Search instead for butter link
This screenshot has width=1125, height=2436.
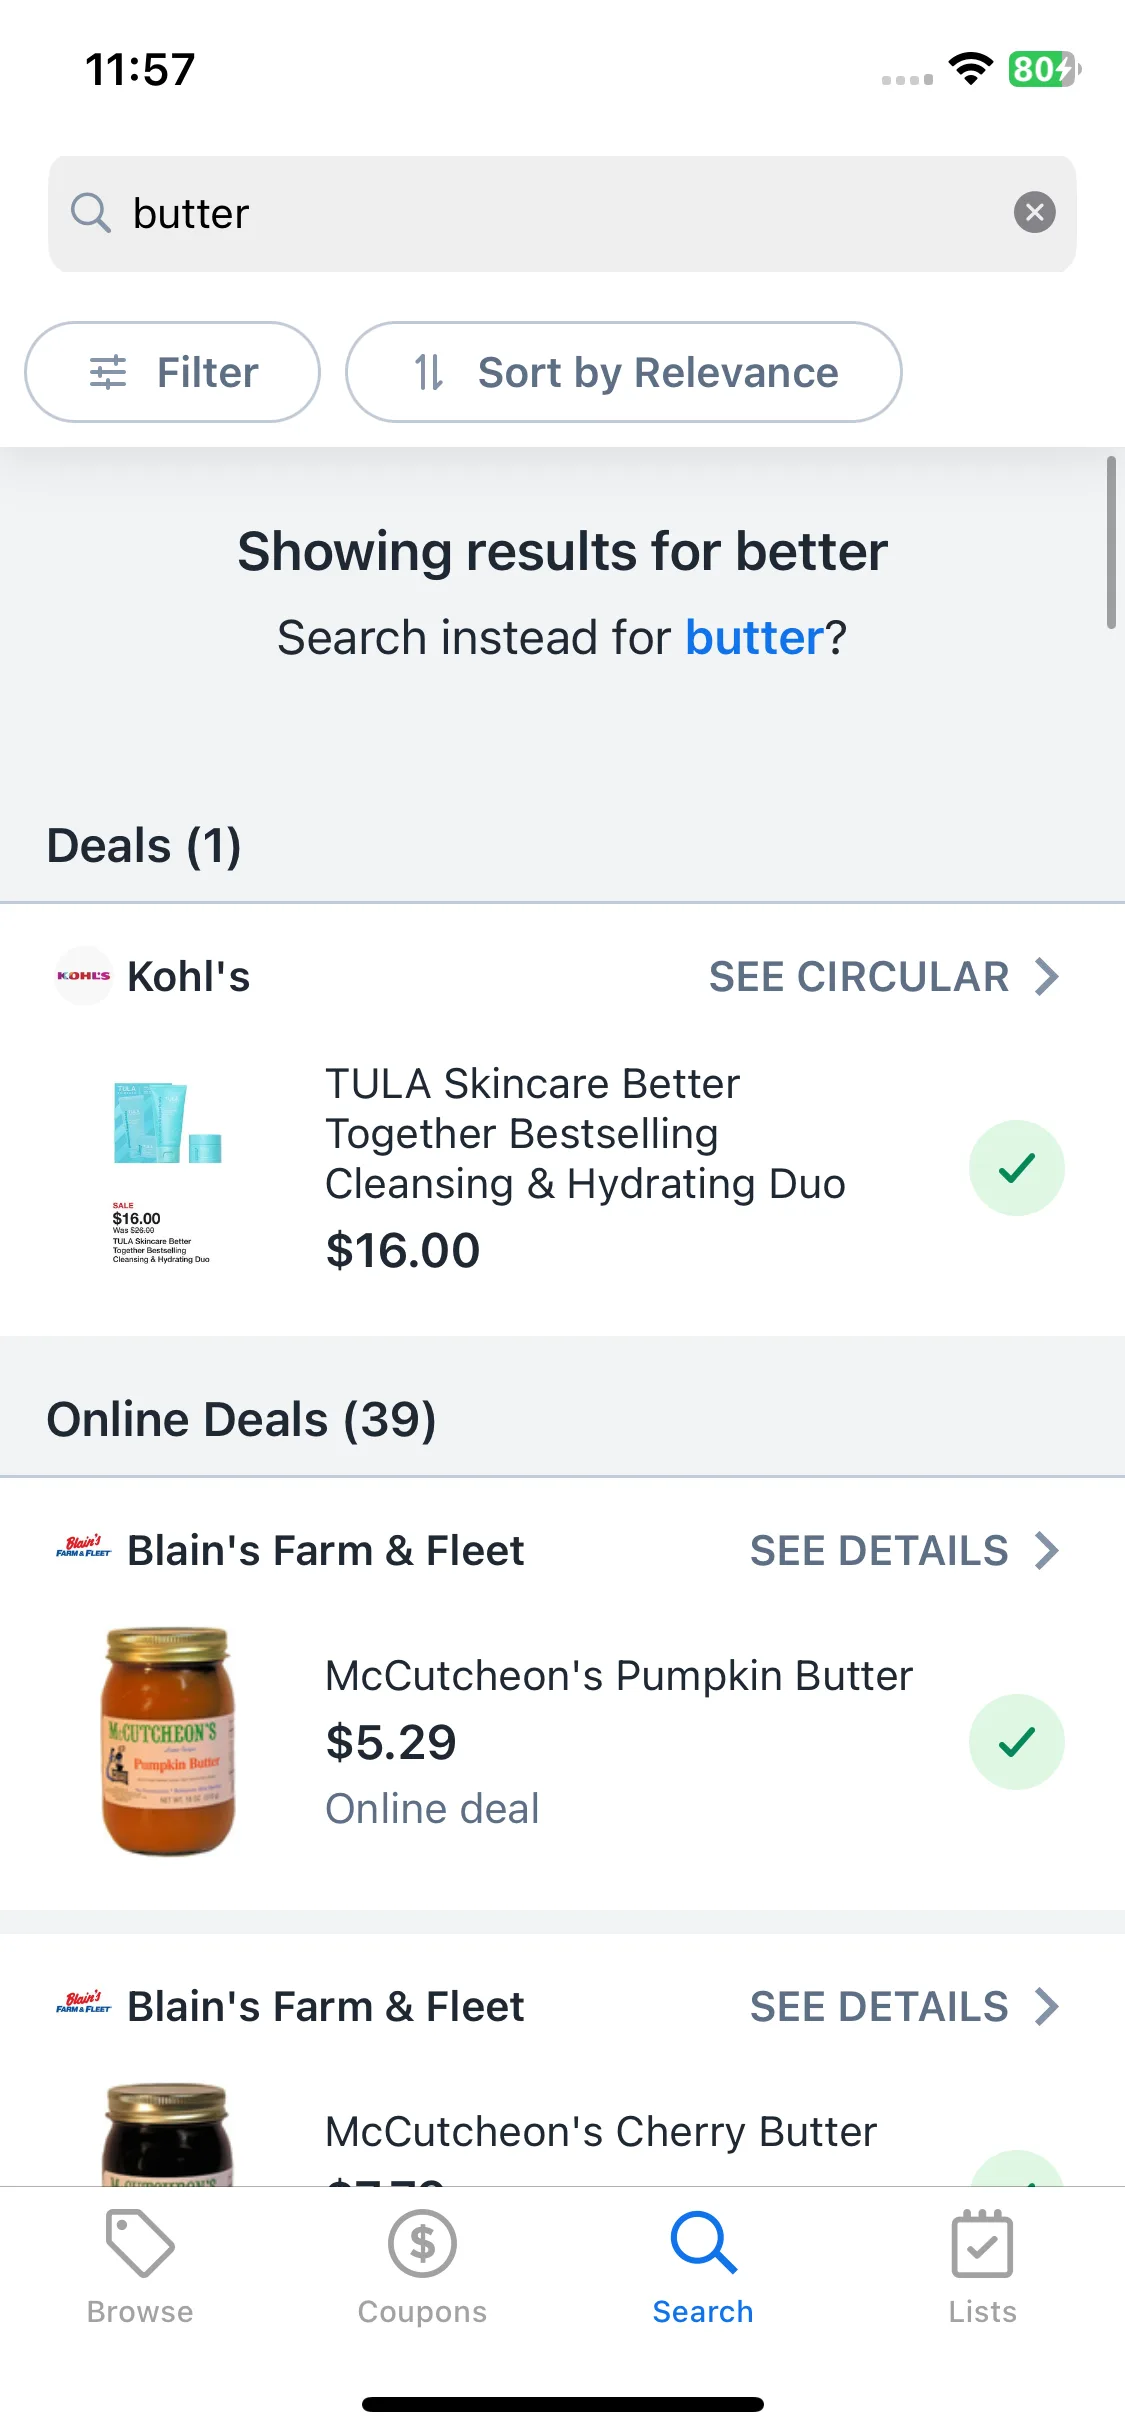pyautogui.click(x=754, y=637)
